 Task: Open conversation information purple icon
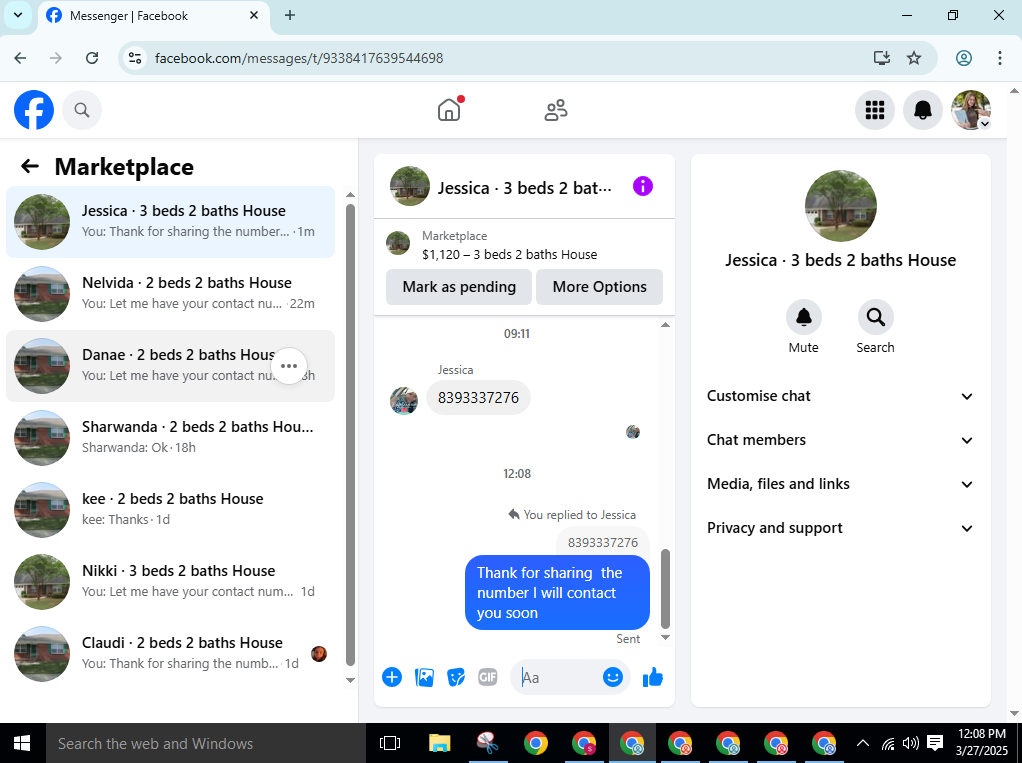coord(643,186)
